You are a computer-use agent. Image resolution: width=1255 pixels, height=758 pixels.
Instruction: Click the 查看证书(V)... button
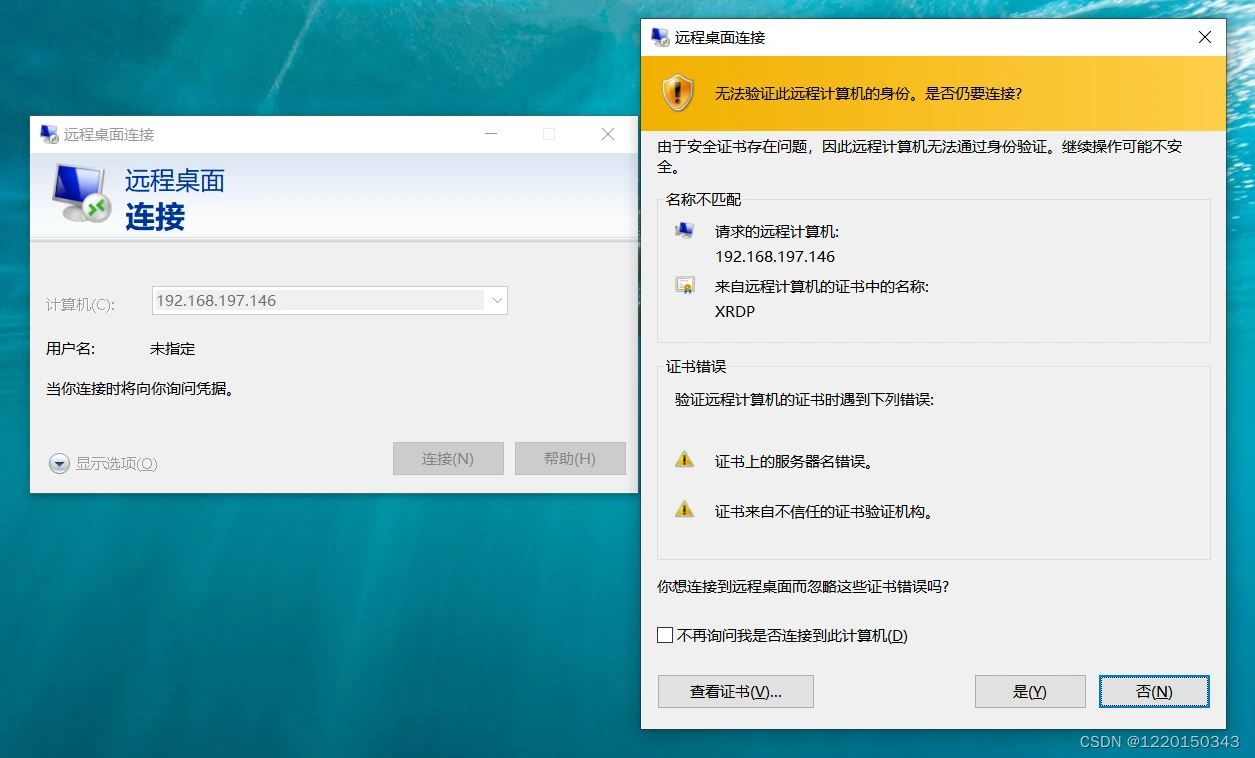[736, 691]
